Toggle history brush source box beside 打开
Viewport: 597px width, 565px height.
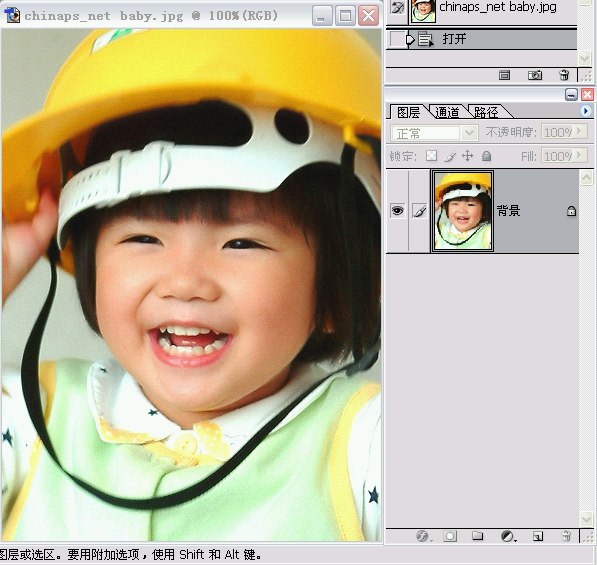tap(397, 40)
